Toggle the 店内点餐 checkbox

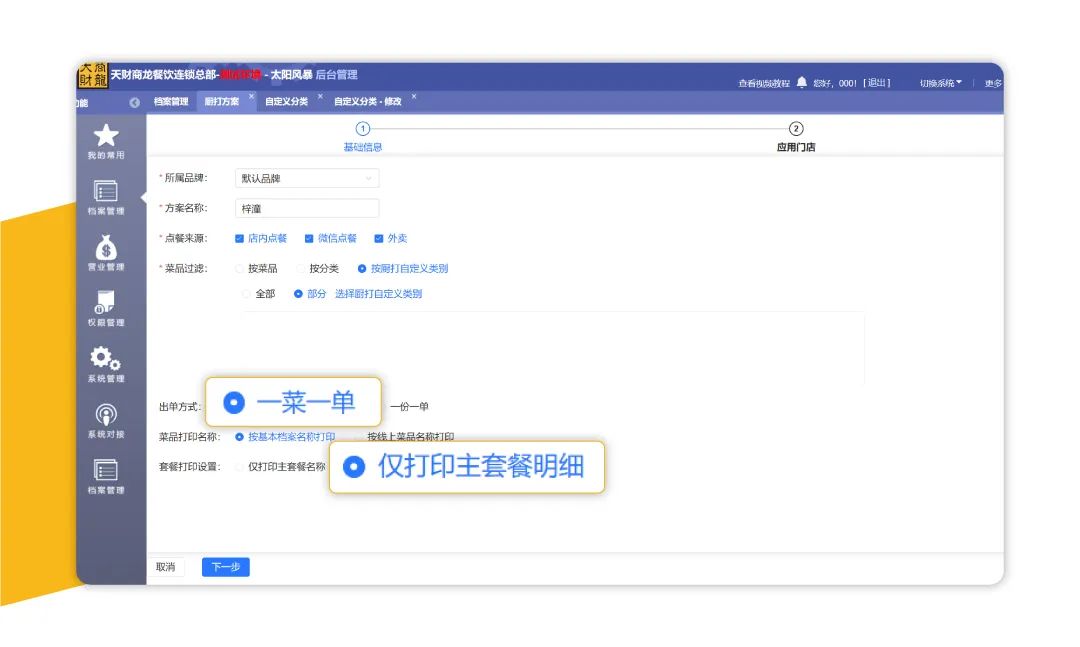click(x=239, y=238)
